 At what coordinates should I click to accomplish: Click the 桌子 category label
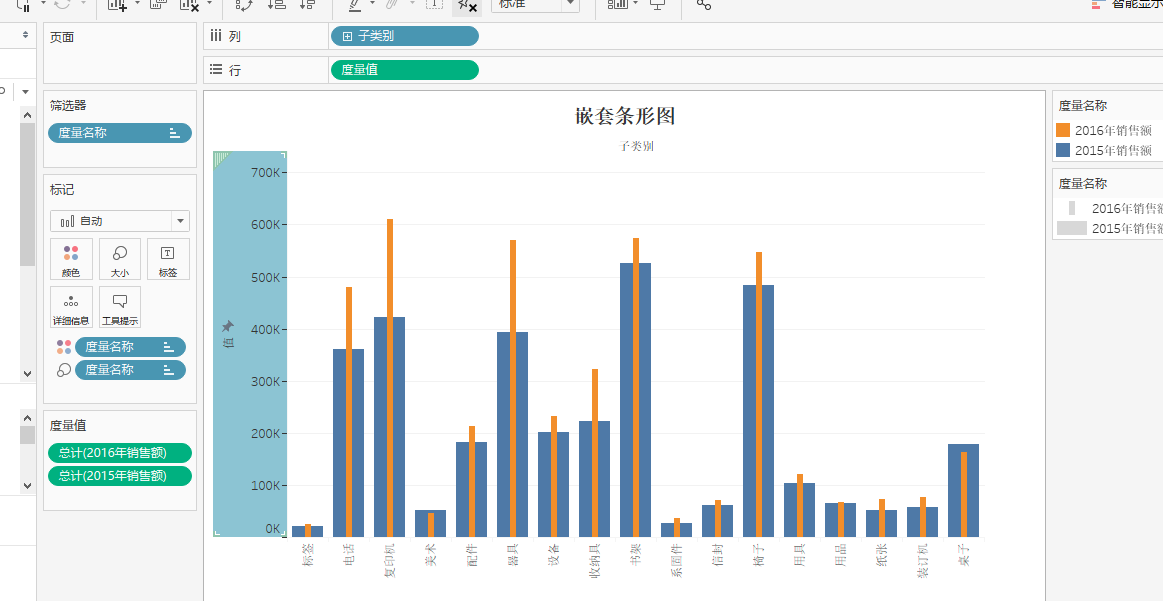point(963,554)
